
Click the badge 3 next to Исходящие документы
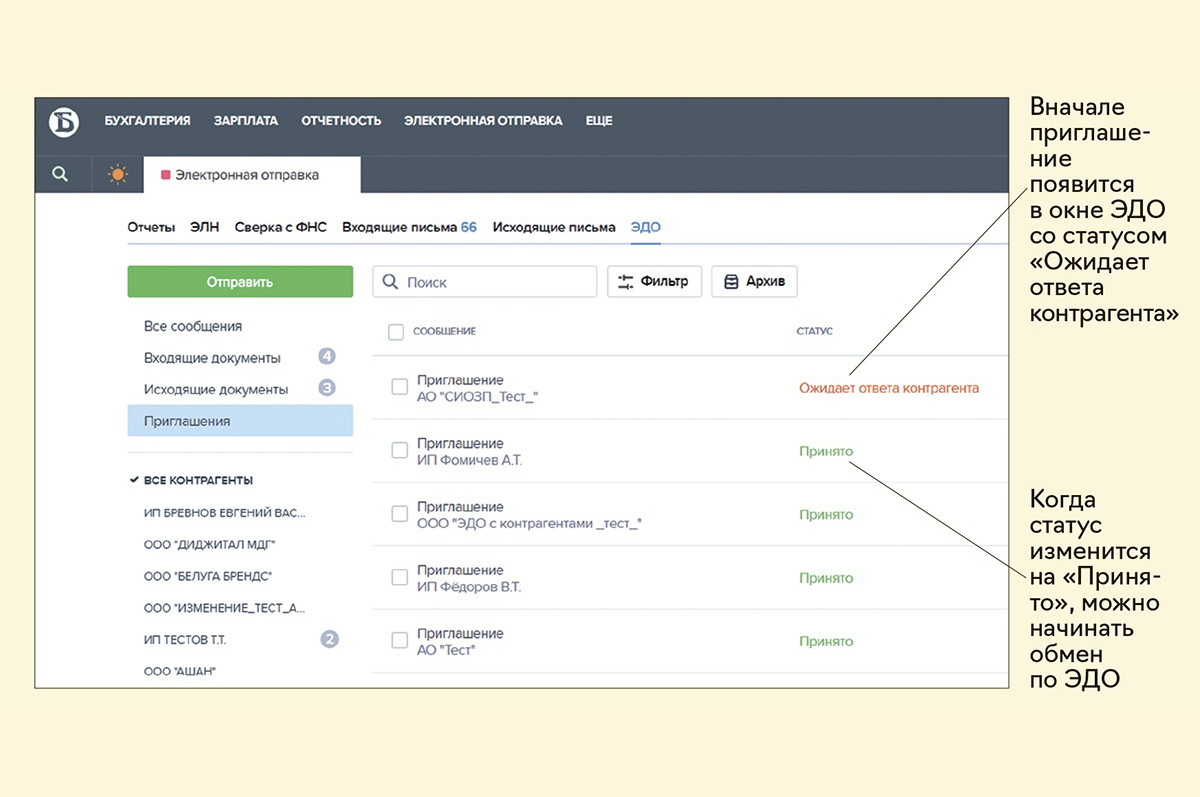click(326, 388)
